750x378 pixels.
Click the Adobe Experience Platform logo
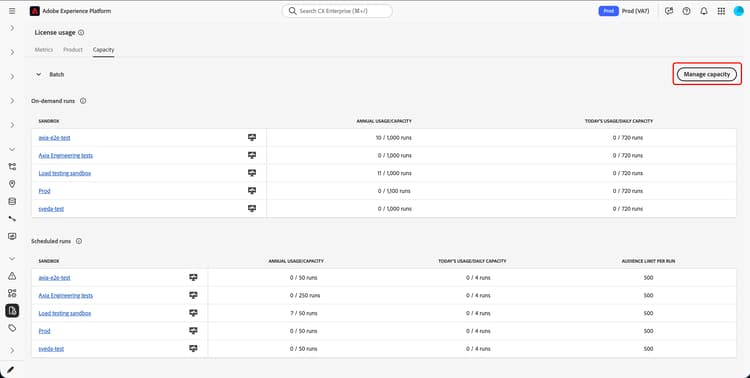point(34,11)
